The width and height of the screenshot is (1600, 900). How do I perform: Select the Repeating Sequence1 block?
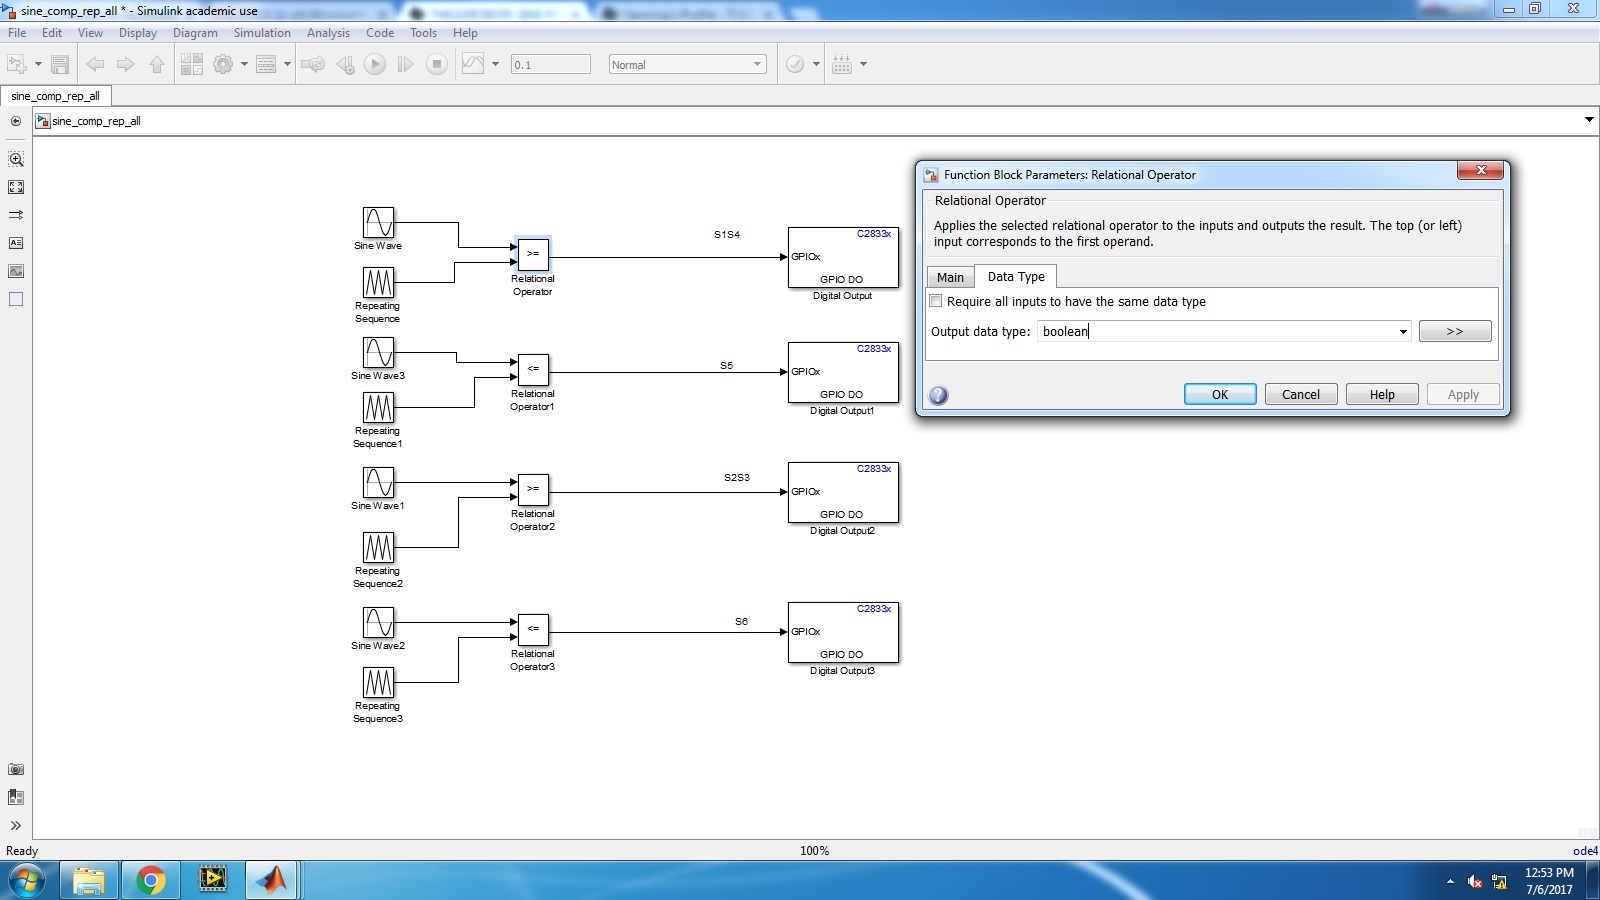378,407
